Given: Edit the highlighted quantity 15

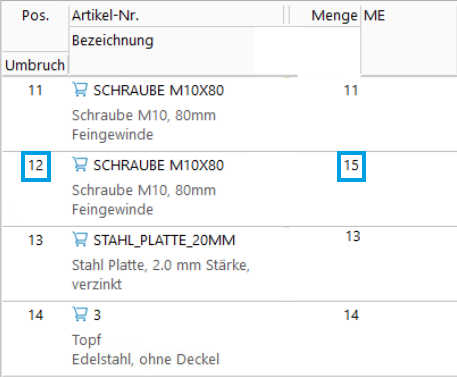Looking at the screenshot, I should tap(351, 166).
